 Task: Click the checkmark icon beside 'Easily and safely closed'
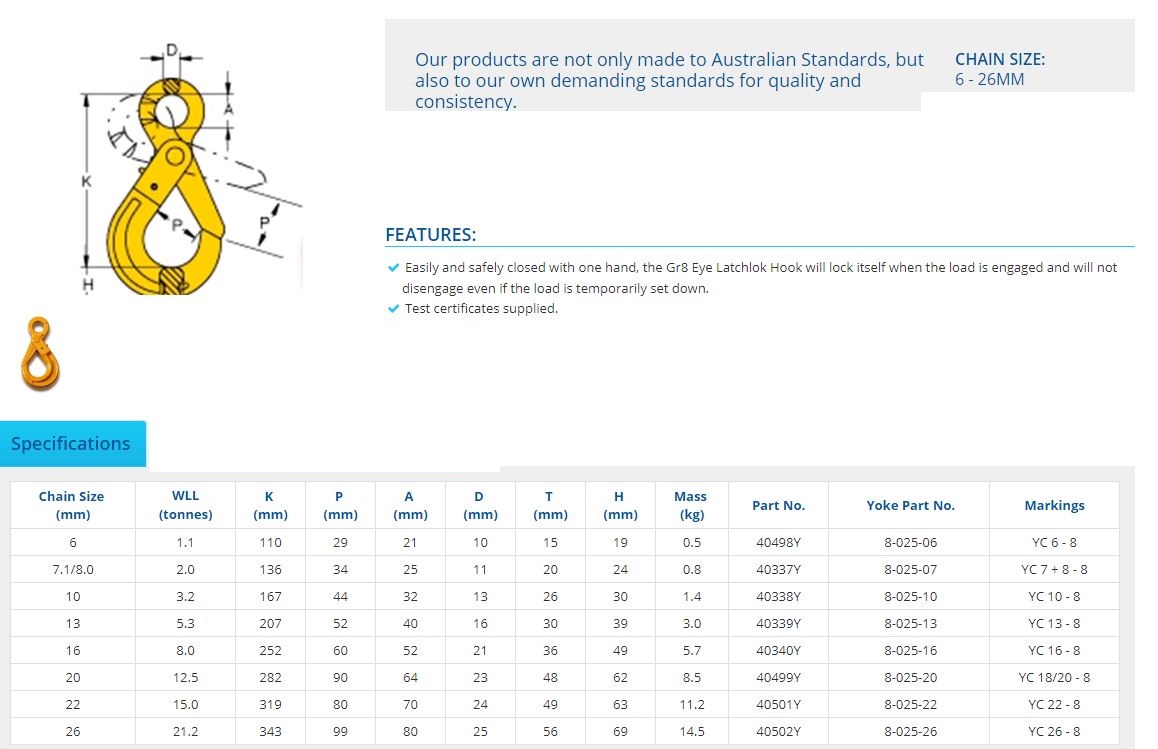pos(393,267)
